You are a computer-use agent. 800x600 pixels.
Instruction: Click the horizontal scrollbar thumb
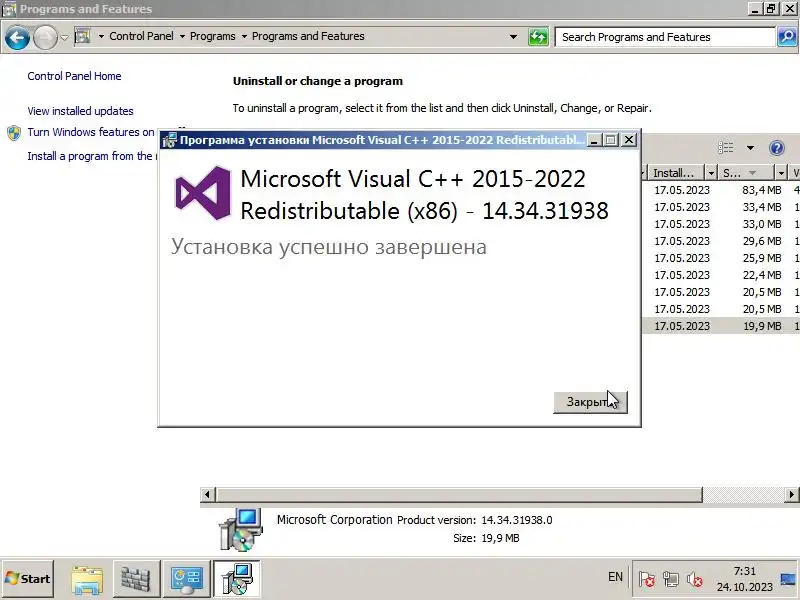tap(459, 494)
